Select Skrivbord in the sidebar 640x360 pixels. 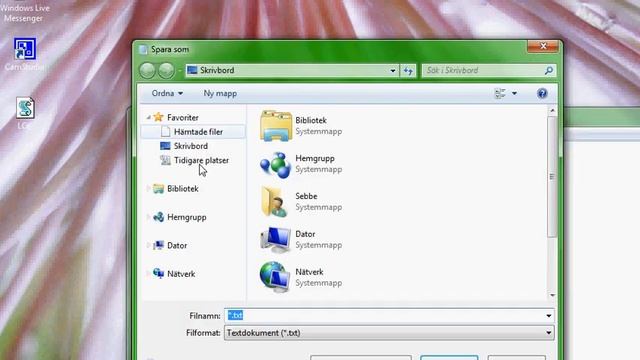[191, 146]
